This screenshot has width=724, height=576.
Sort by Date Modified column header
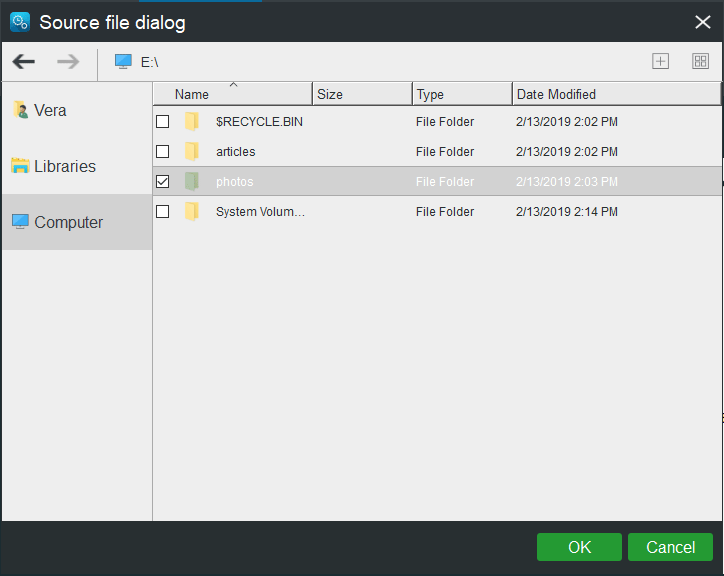[x=616, y=94]
